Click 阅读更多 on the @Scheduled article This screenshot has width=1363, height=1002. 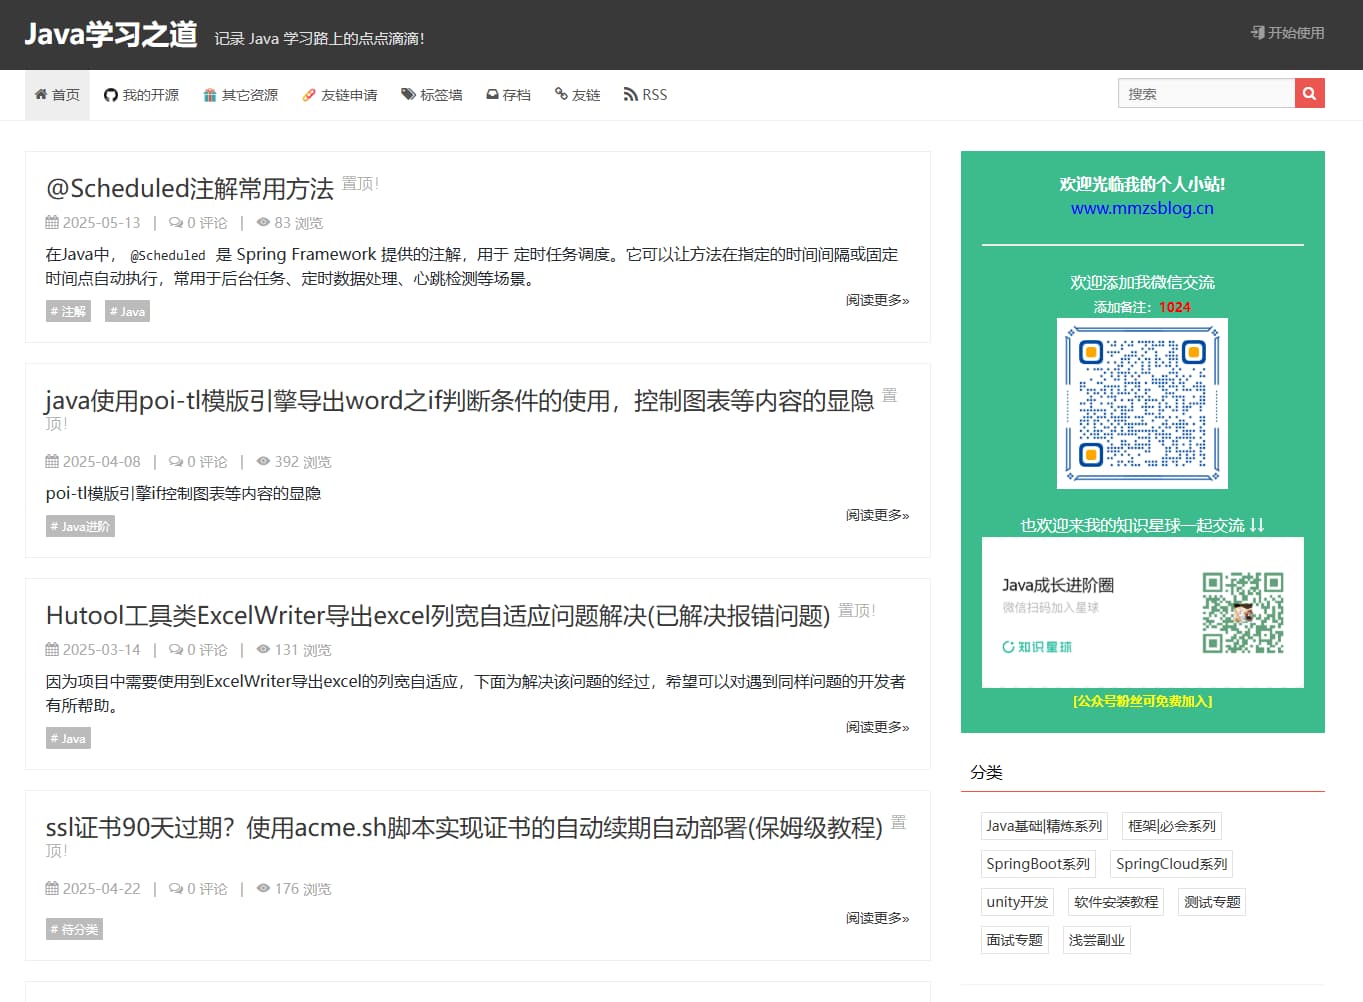point(876,299)
